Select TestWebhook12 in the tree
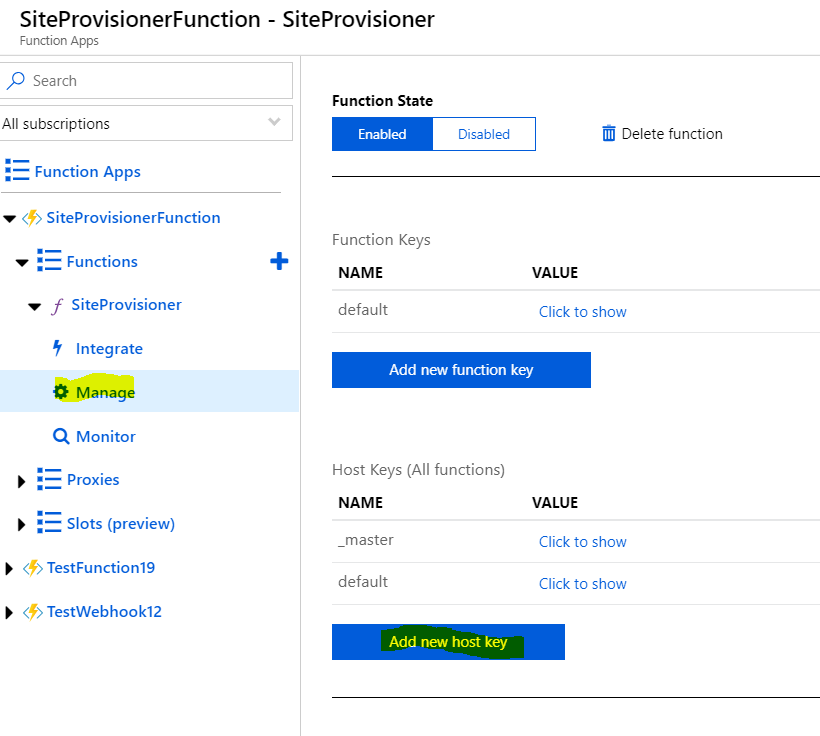This screenshot has width=820, height=736. 104,612
